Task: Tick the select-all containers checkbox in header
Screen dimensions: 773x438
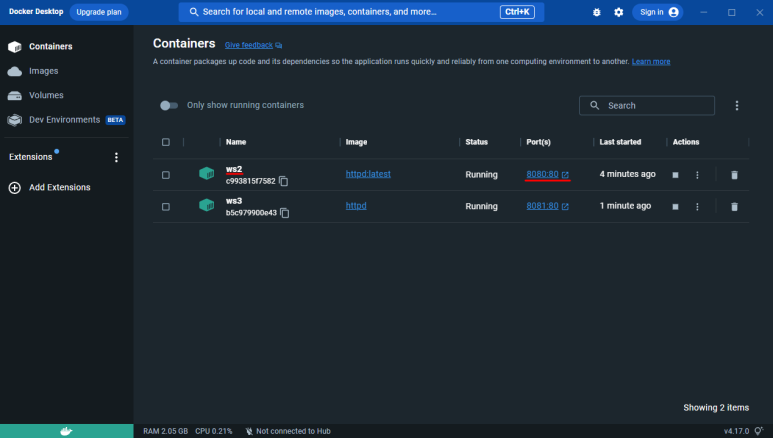Action: (166, 142)
